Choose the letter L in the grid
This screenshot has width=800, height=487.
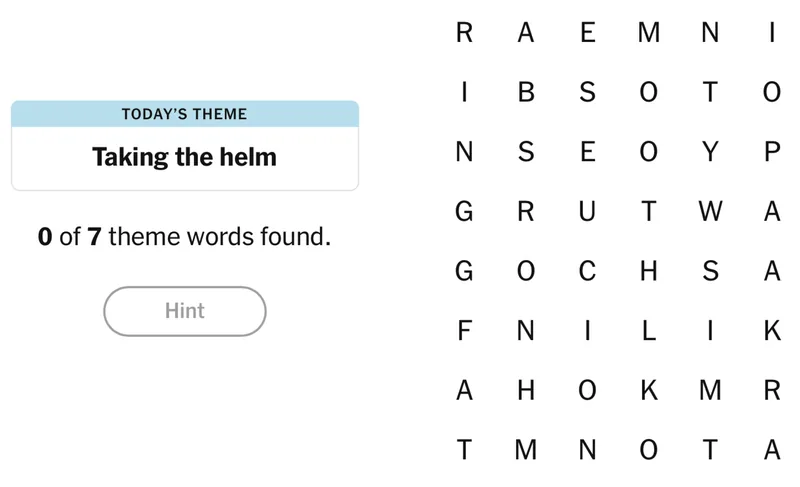pyautogui.click(x=649, y=331)
